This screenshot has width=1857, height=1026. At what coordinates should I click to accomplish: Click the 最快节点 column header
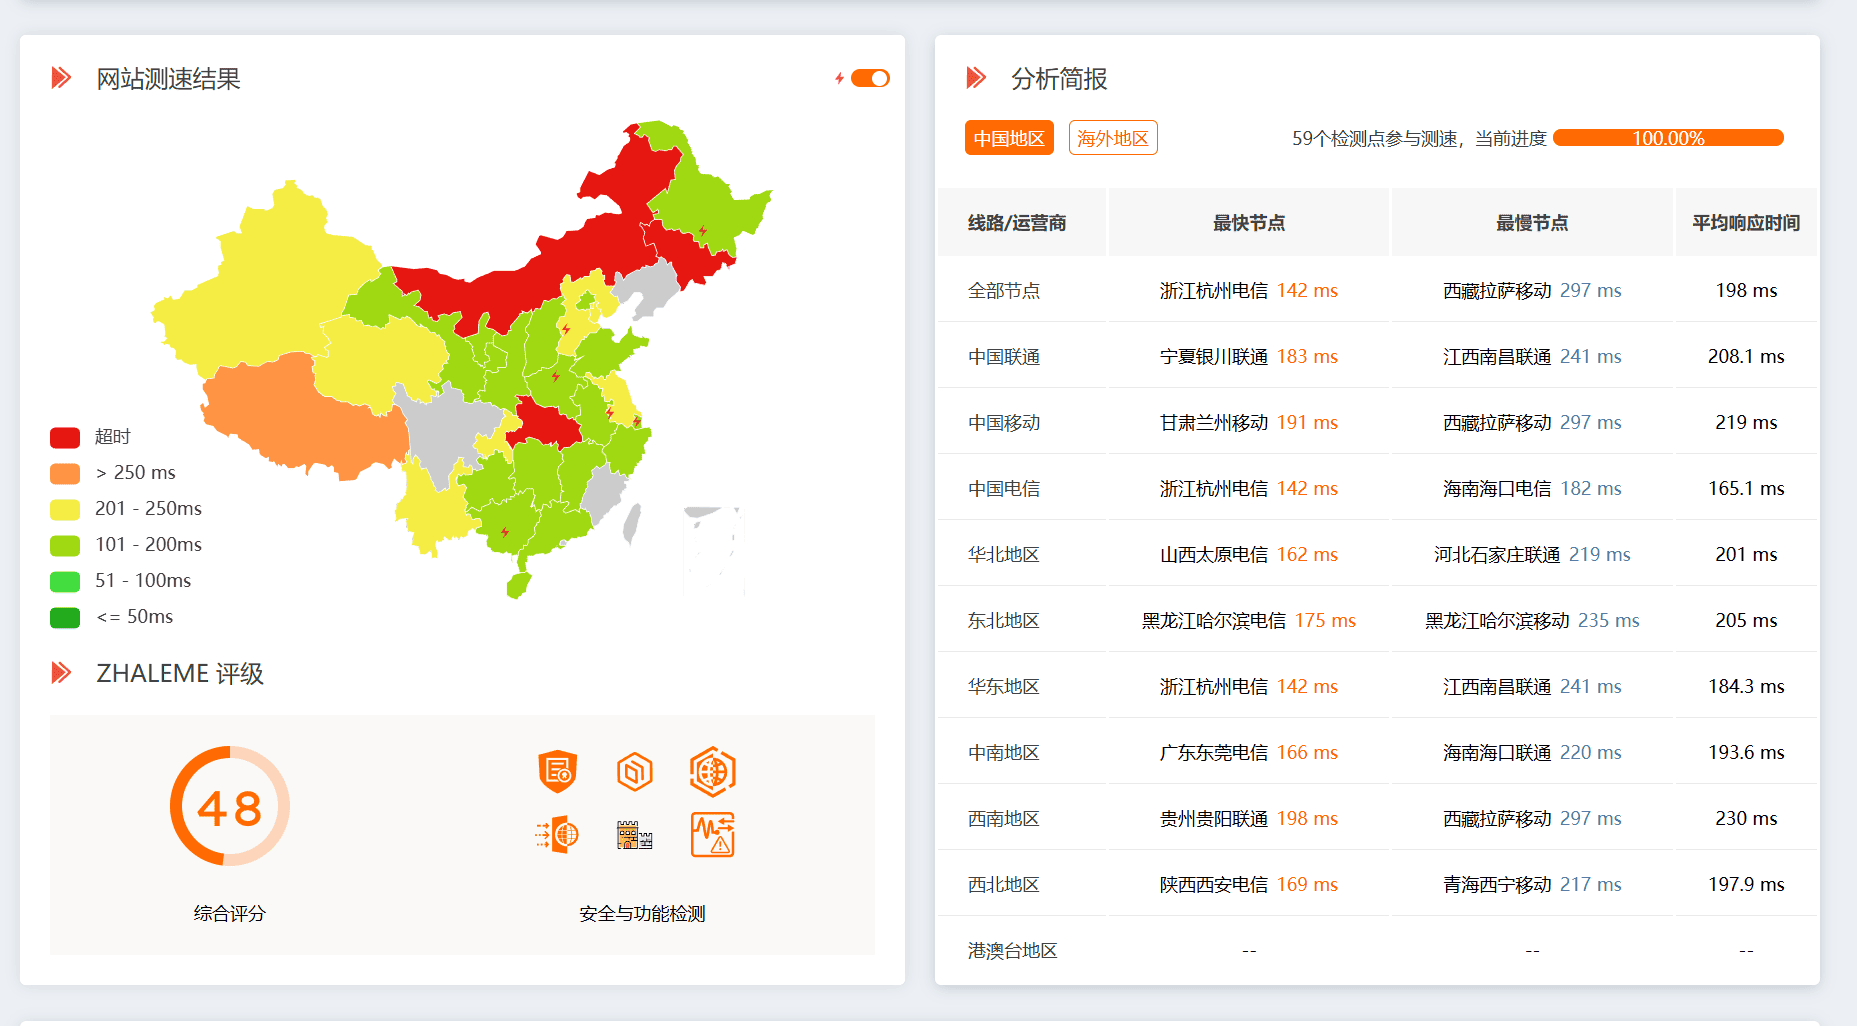tap(1248, 223)
